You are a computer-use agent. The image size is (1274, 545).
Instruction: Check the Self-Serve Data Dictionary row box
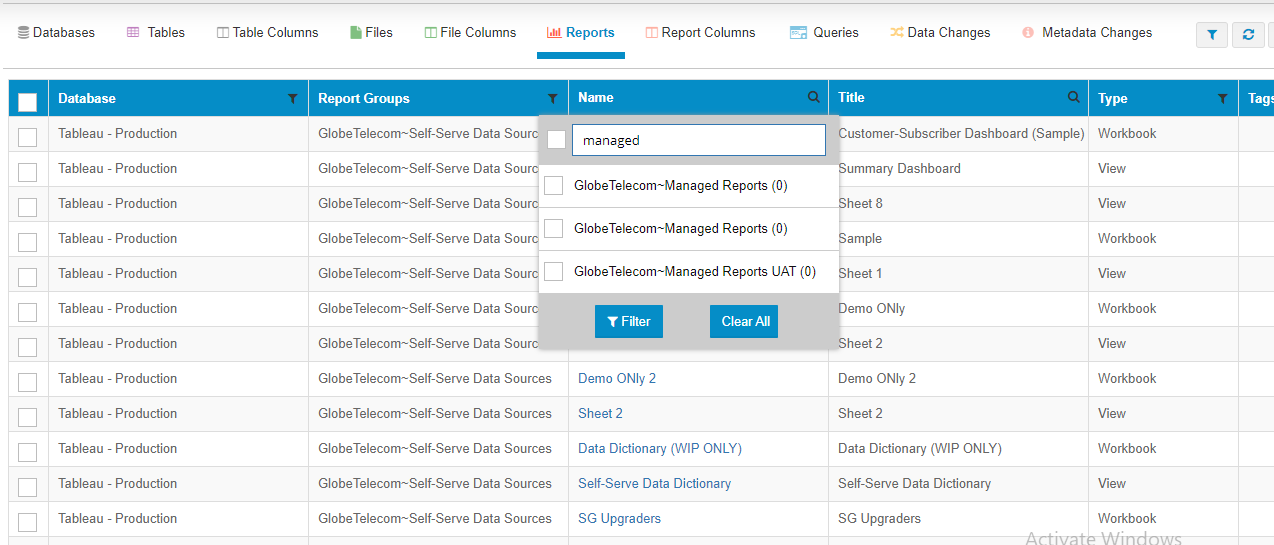[x=28, y=487]
